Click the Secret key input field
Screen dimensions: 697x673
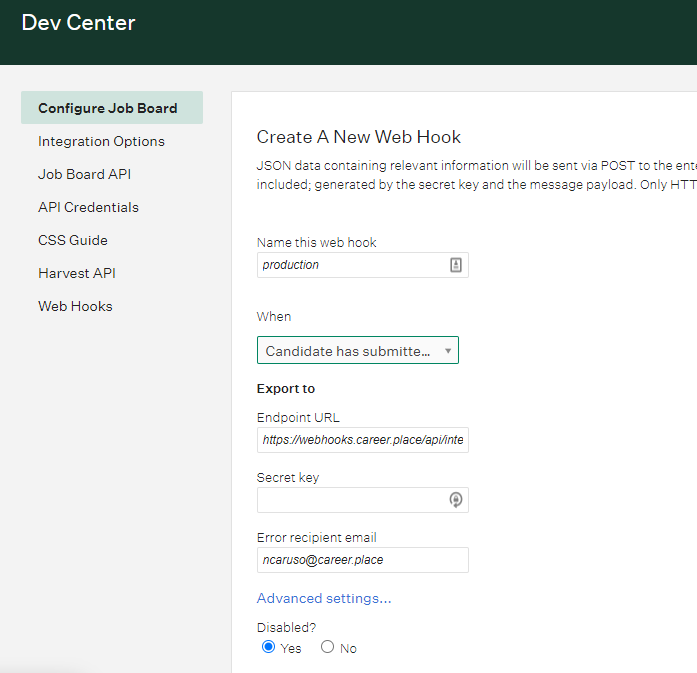tap(363, 500)
